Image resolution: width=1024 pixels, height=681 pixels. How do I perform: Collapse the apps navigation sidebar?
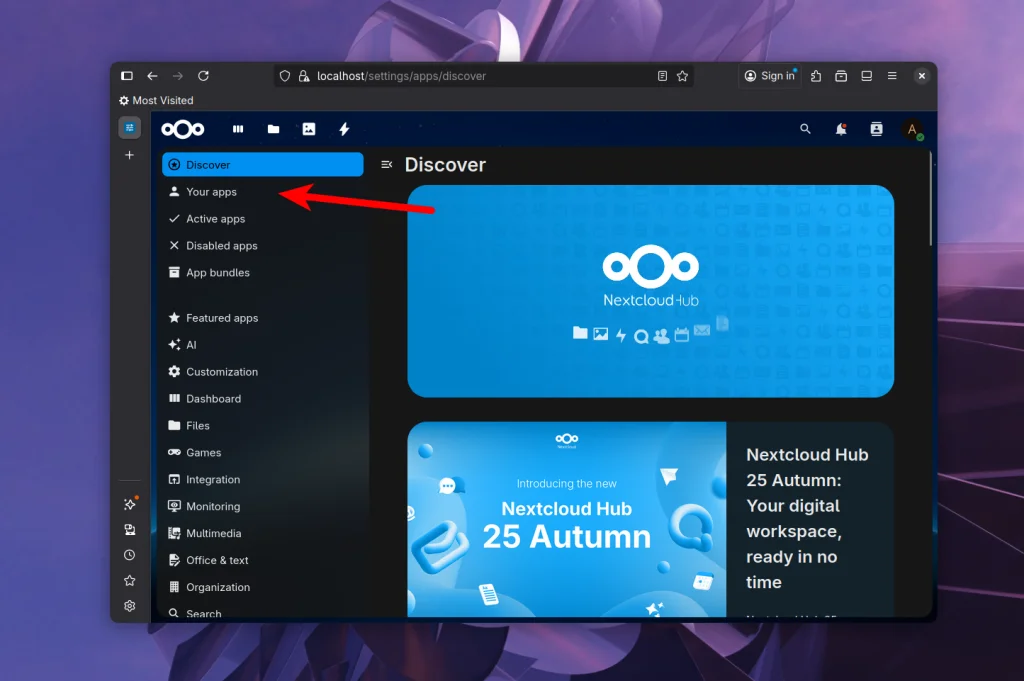click(x=385, y=165)
